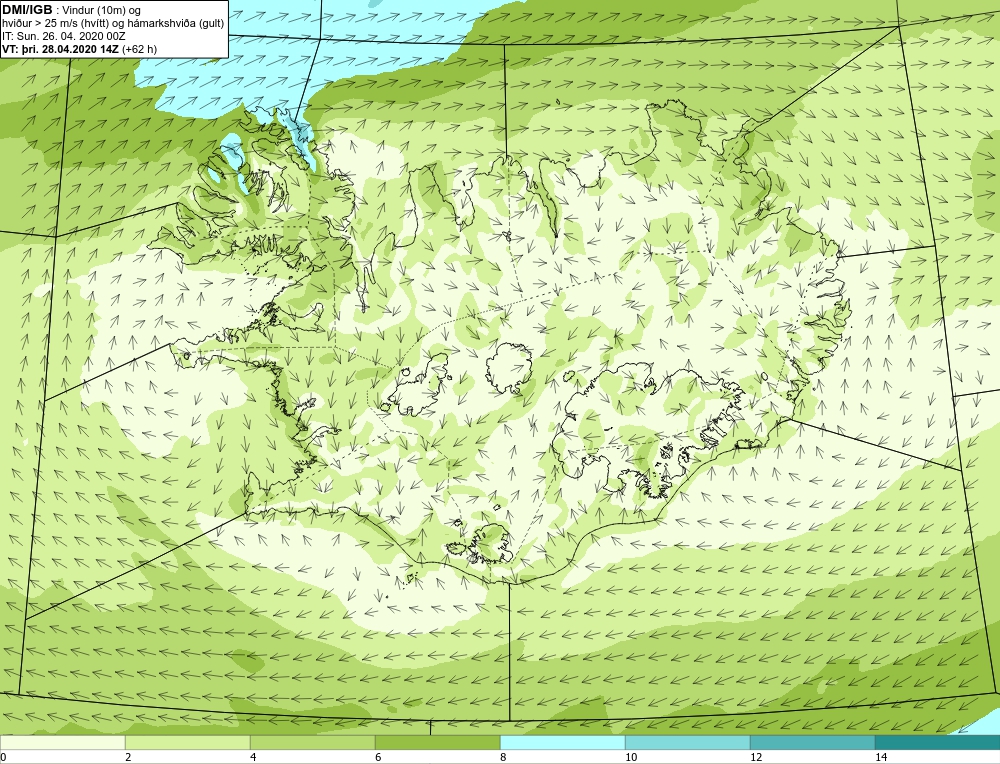Image resolution: width=1000 pixels, height=764 pixels.
Task: Click the valid time 'VT: þri. 28.04.2020 14Z' text
Action: pyautogui.click(x=60, y=48)
